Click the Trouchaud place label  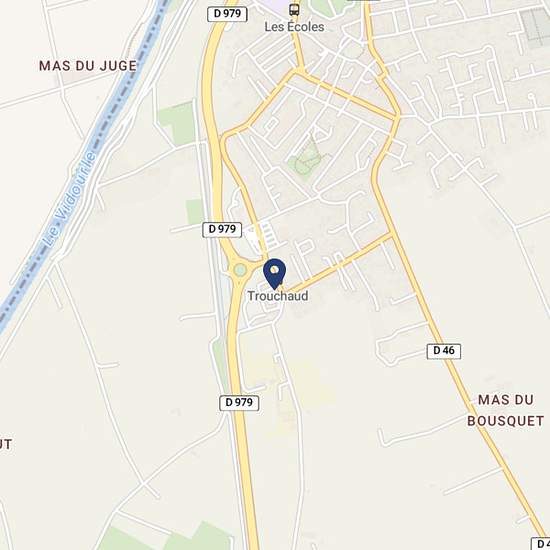[278, 296]
